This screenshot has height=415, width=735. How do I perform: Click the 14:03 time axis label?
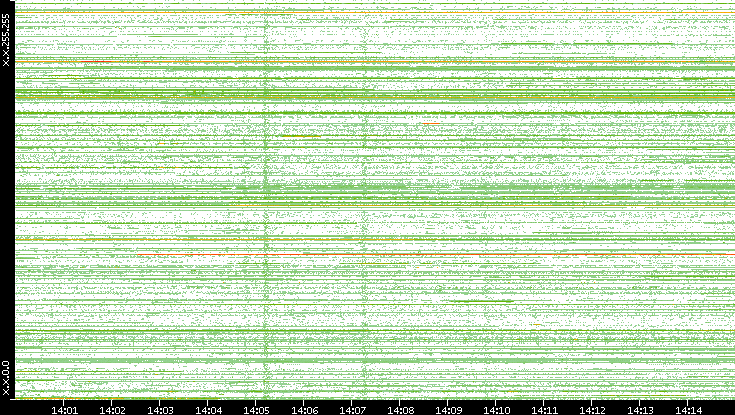160,410
